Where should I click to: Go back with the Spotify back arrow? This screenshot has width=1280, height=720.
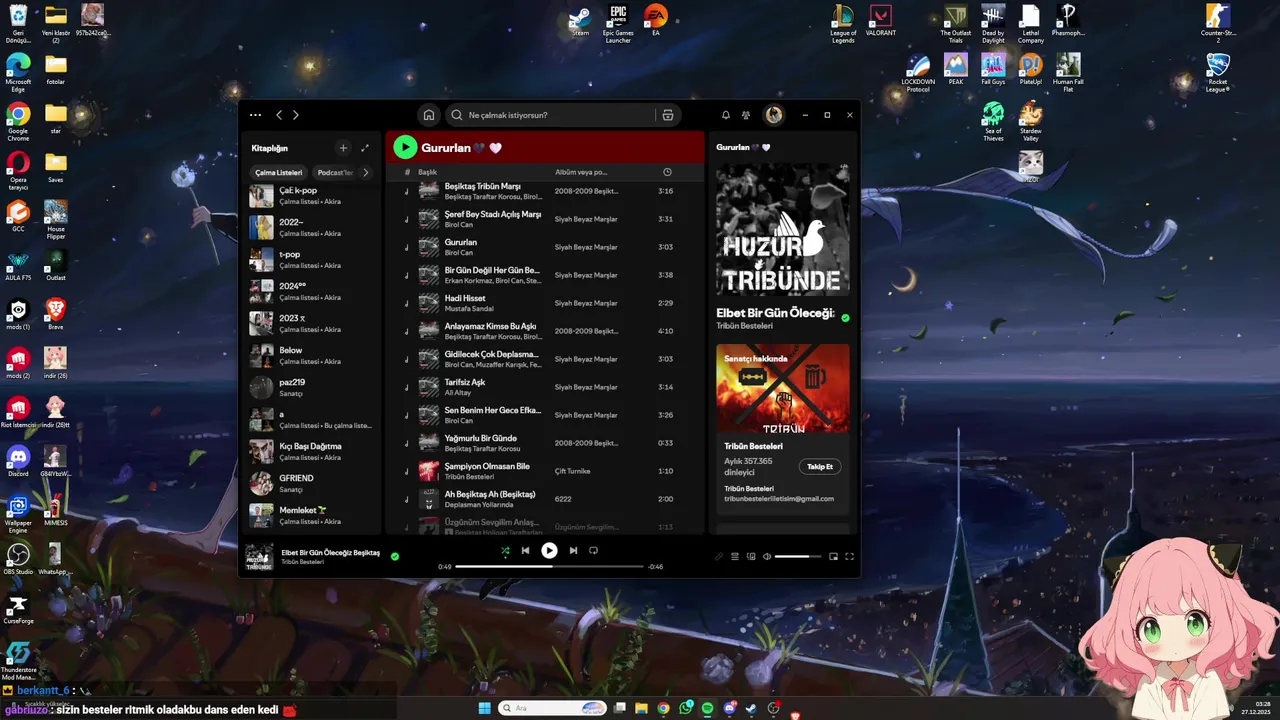279,115
